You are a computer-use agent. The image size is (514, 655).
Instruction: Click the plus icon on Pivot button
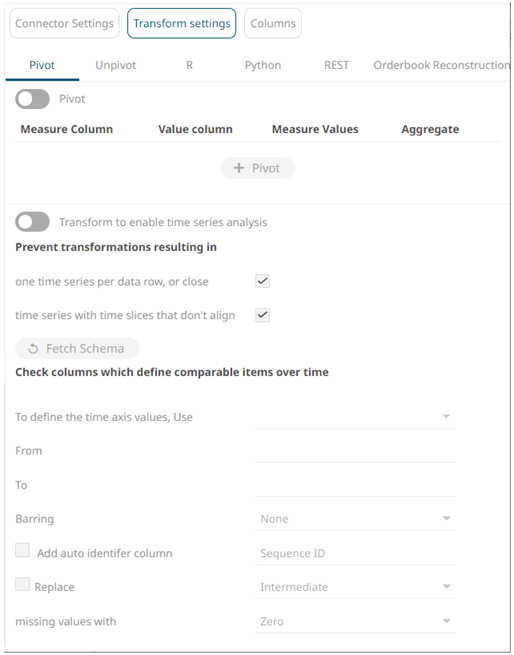pos(239,168)
